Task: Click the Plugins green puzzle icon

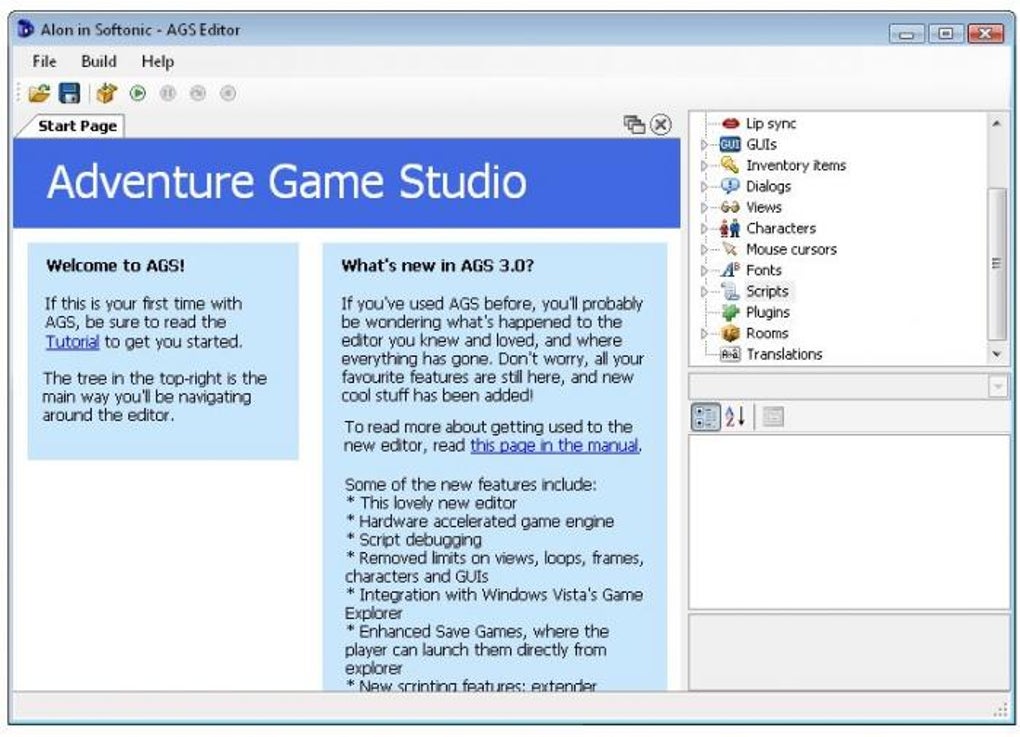Action: coord(730,312)
